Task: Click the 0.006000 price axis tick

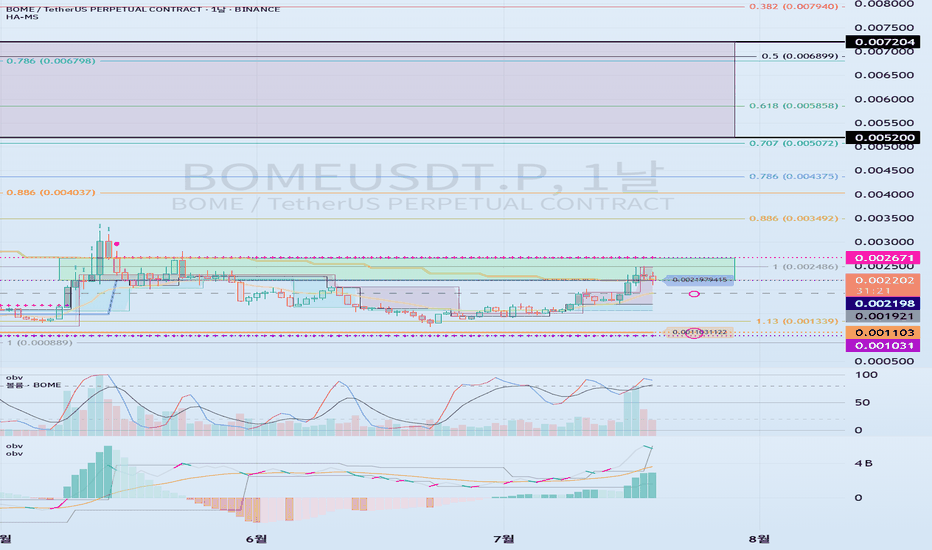Action: tap(884, 99)
